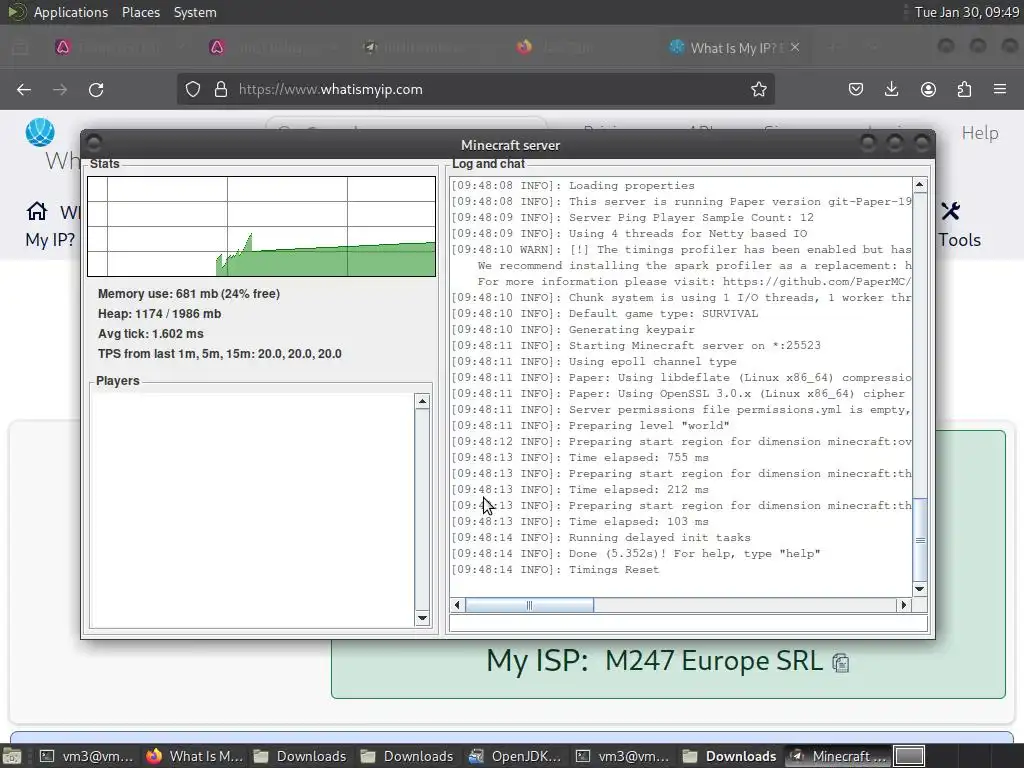Viewport: 1024px width, 768px height.
Task: Go back in the Firefox window
Action: (24, 89)
